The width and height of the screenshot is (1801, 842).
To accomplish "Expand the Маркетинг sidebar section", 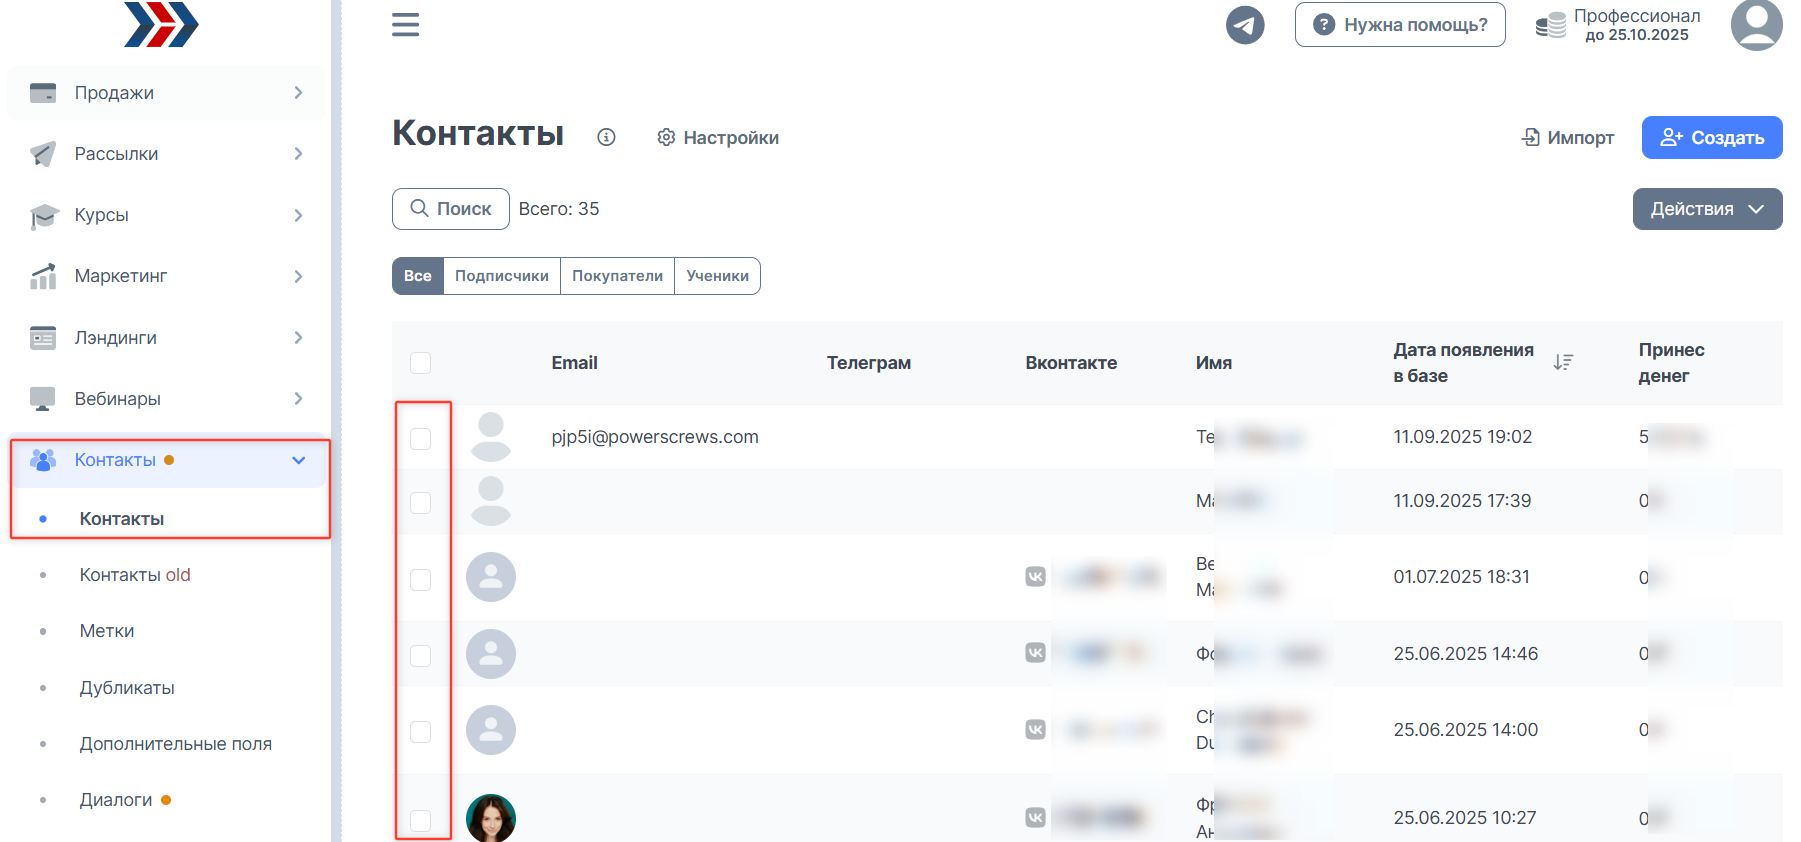I will (166, 276).
